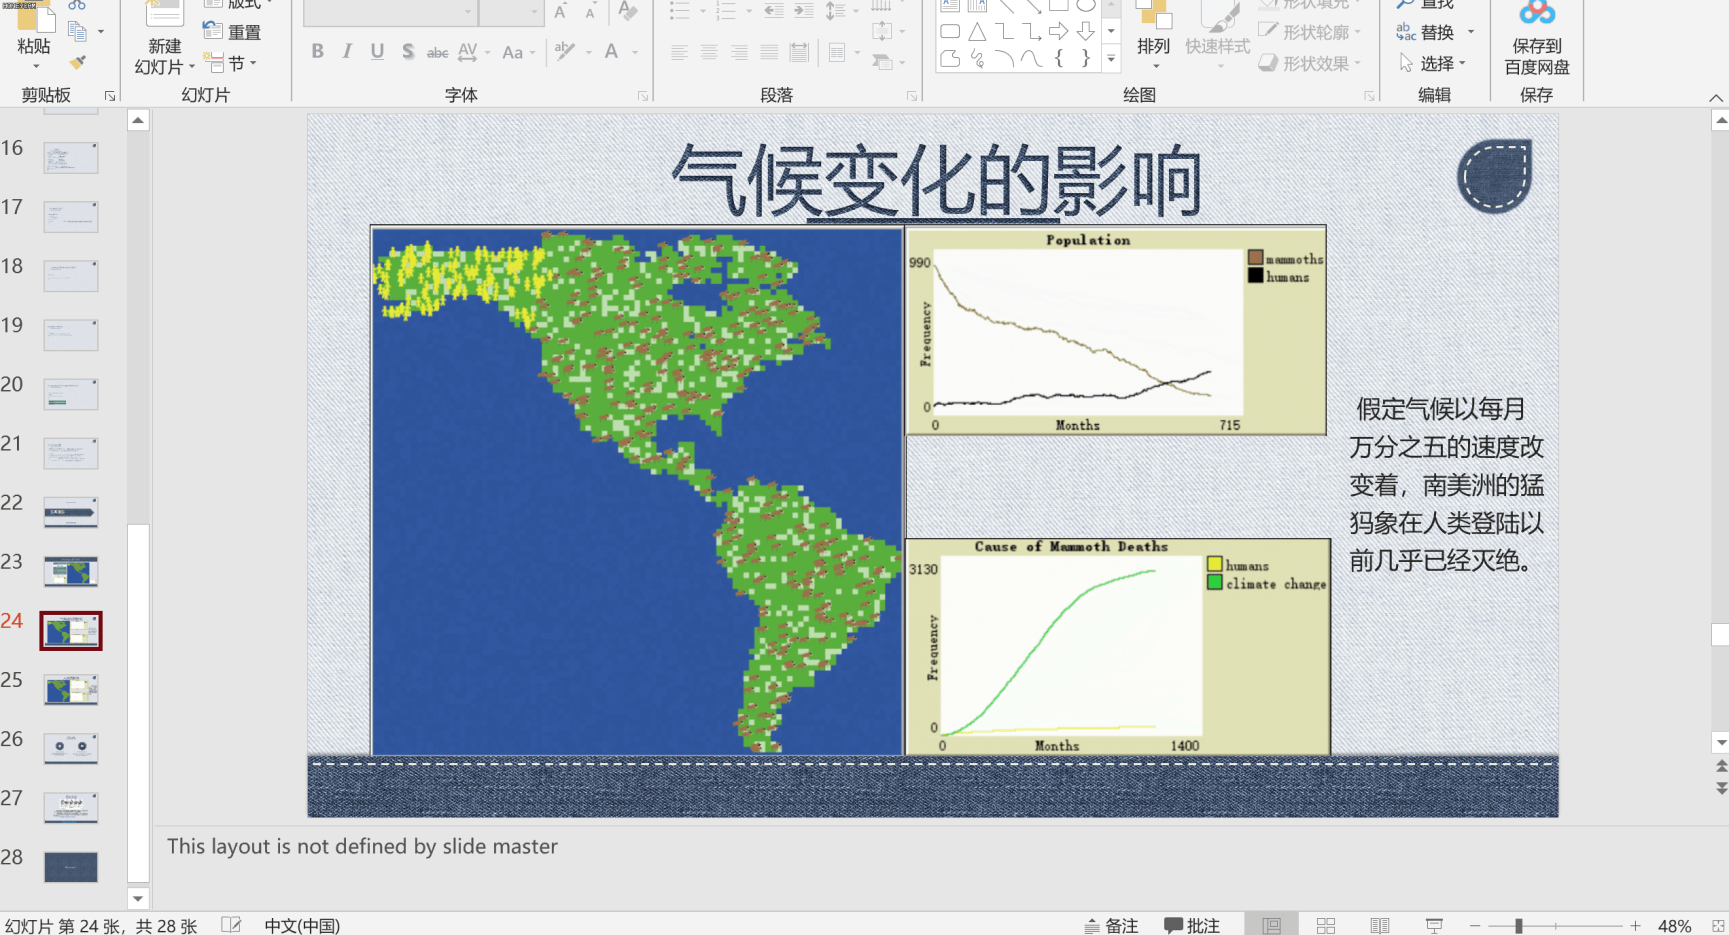1729x935 pixels.
Task: Toggle the 批注 comments pane
Action: (1192, 926)
